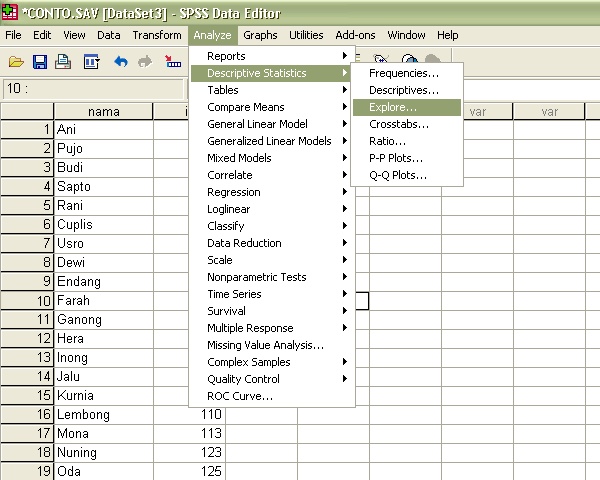Choose ROC Curve... from Analyze menu
The height and width of the screenshot is (480, 600).
(x=272, y=396)
